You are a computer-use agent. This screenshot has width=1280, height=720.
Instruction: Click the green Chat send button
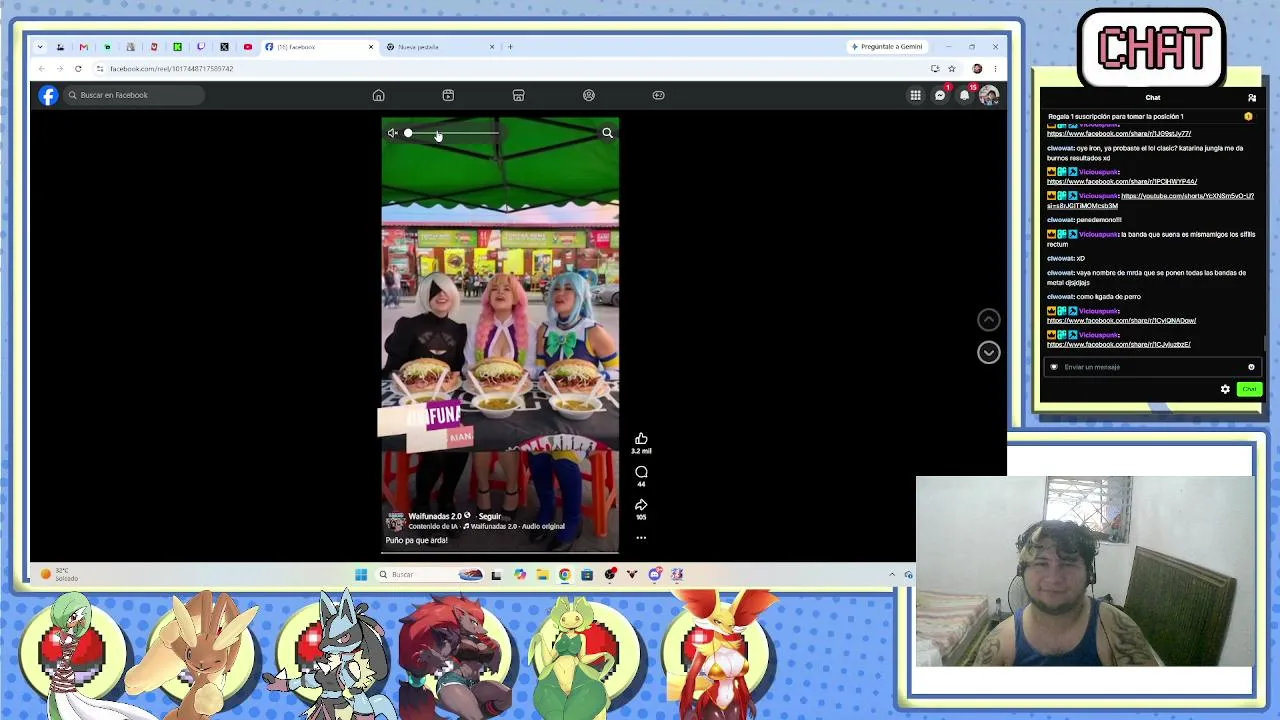coord(1249,389)
